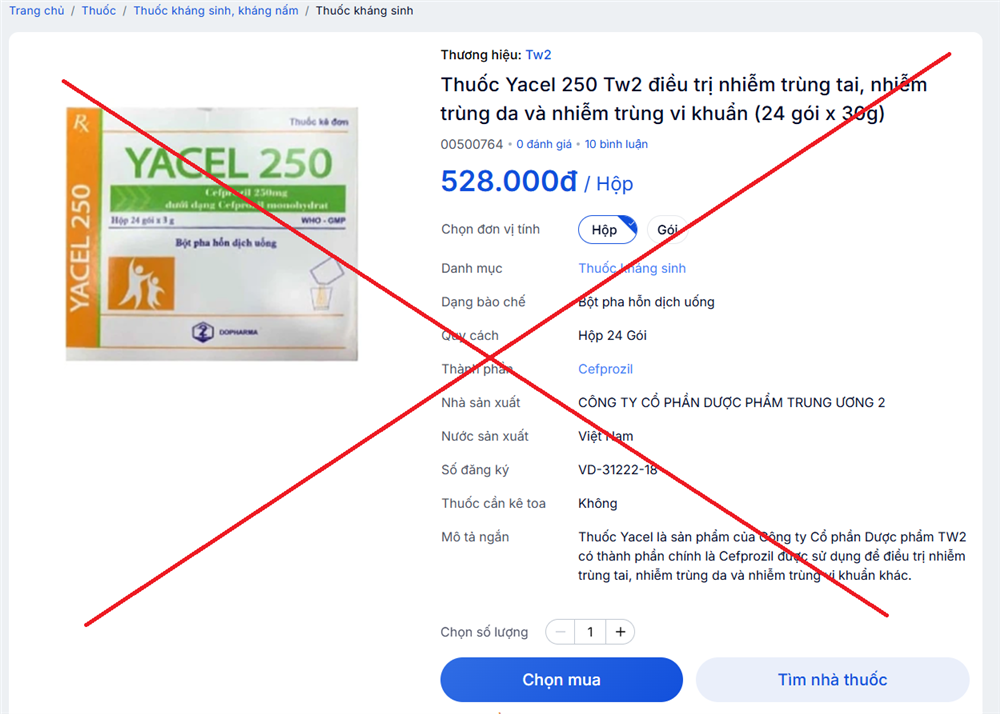Select the Gói unit option
Screen dimensions: 1000x714
tap(667, 230)
